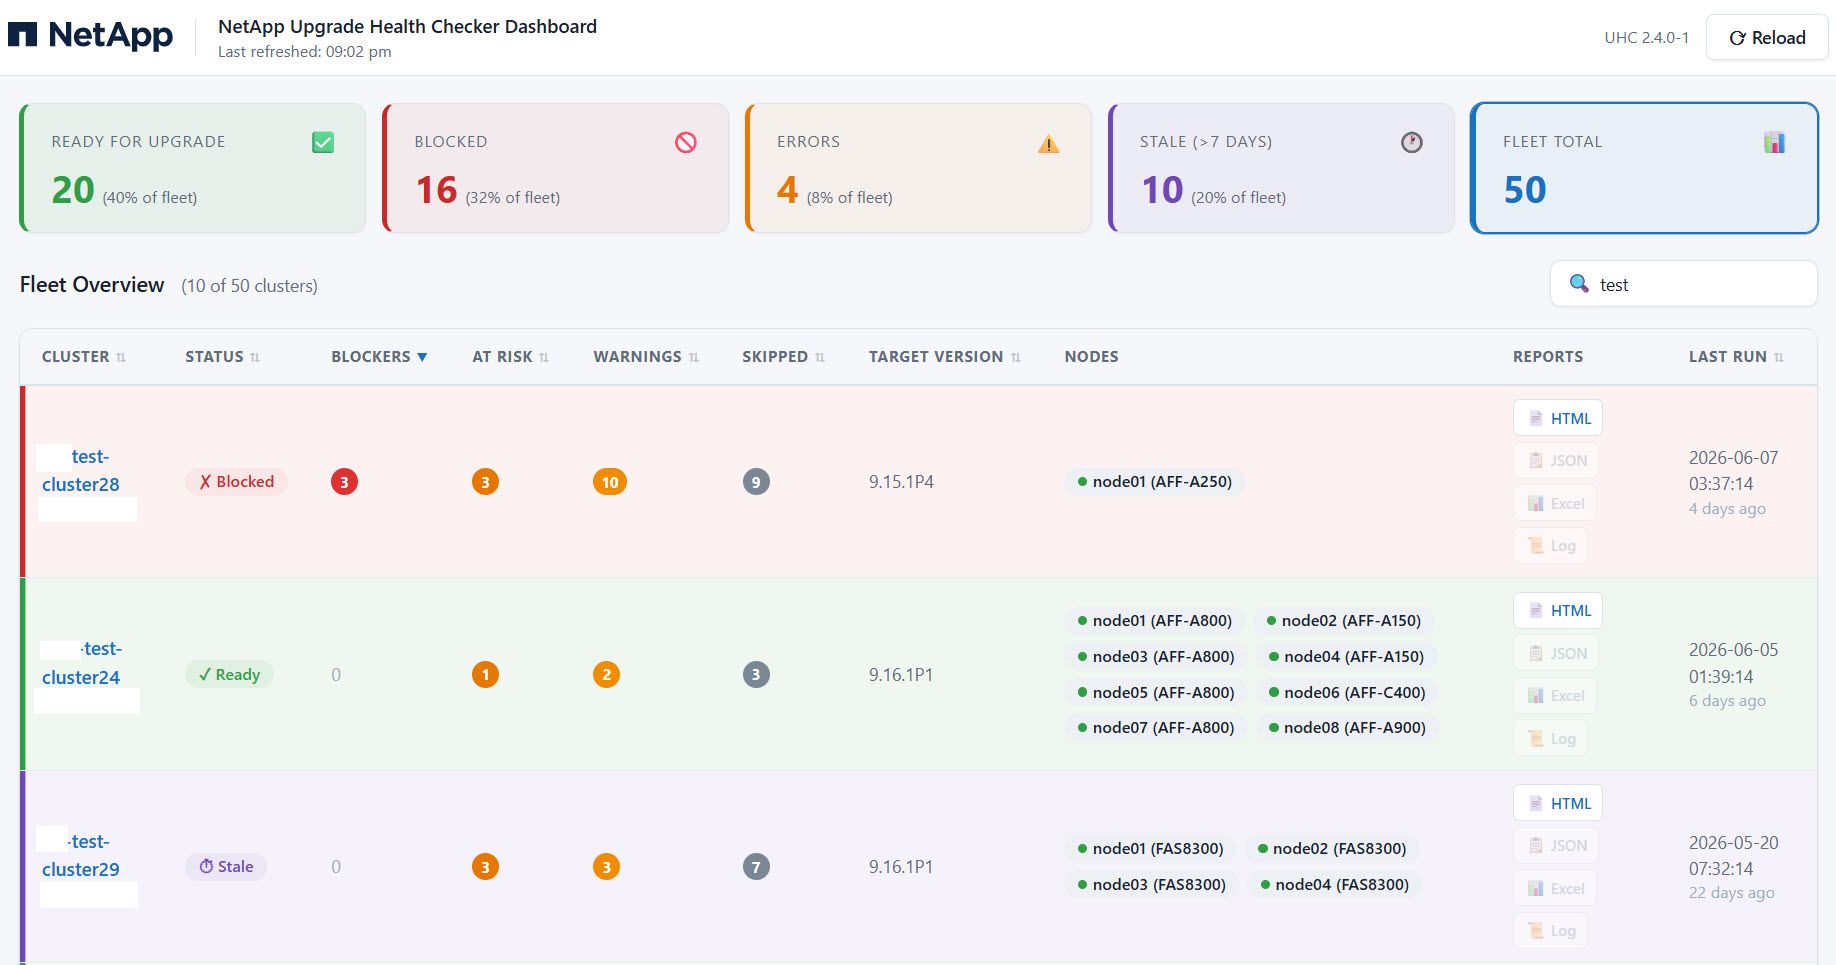Click node06 (AFF-C400) chip in test-cluster24
The height and width of the screenshot is (965, 1836).
coord(1346,692)
